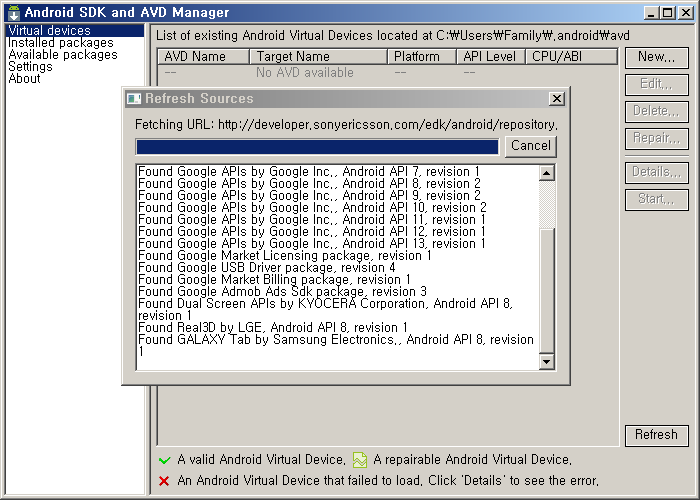700x500 pixels.
Task: Click the New... button
Action: tap(656, 57)
